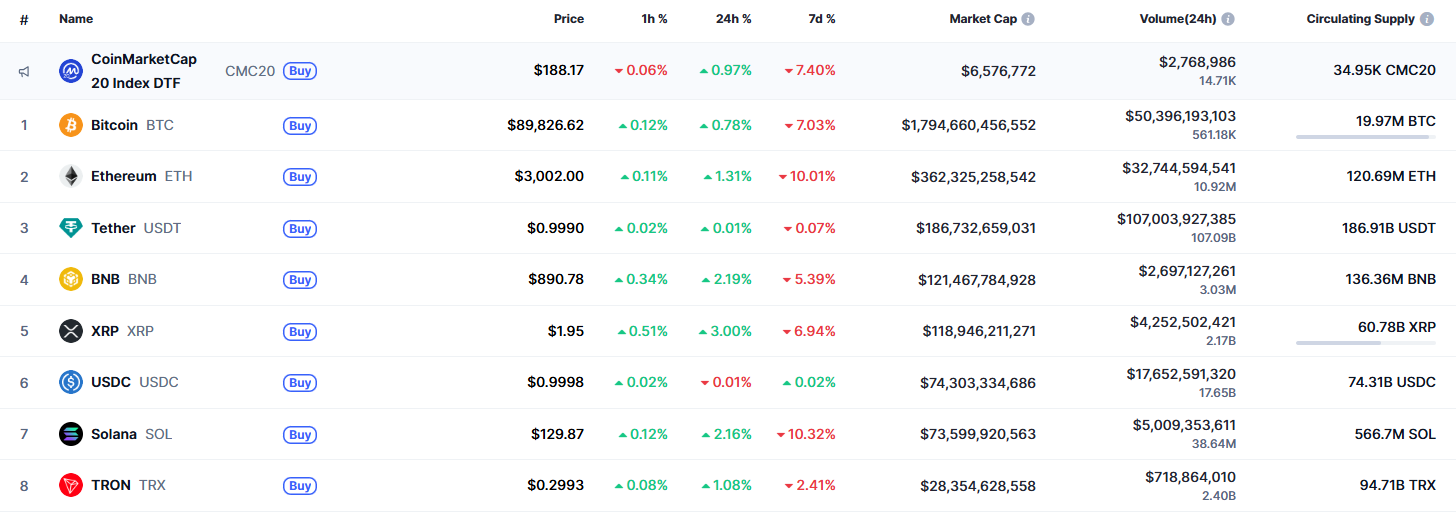
Task: Sort table by 7d % column
Action: (x=821, y=19)
